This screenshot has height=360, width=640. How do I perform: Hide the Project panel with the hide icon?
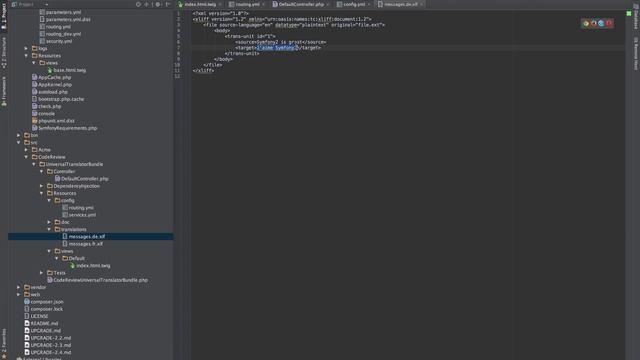click(168, 4)
